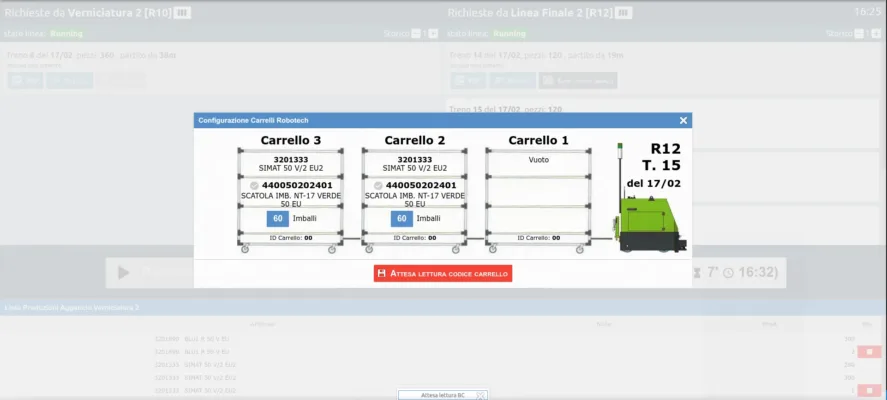Select the 60 Imballi value on Carrello 3
Image resolution: width=887 pixels, height=400 pixels.
pos(278,218)
